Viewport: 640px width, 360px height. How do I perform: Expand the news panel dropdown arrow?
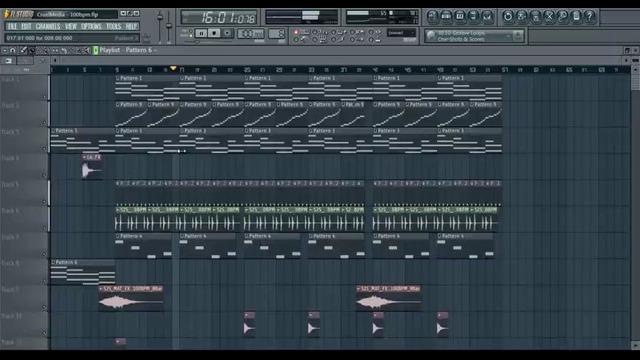(x=509, y=36)
